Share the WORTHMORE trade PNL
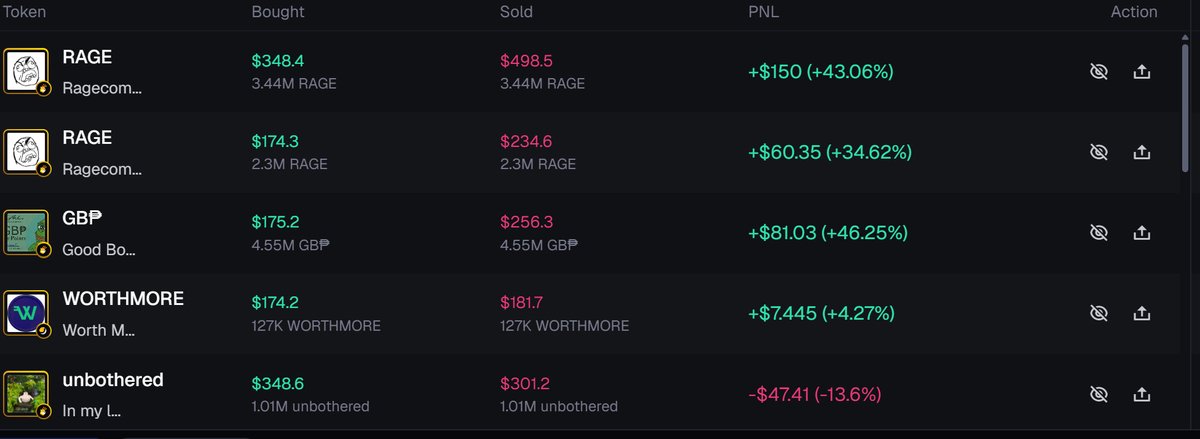The height and width of the screenshot is (439, 1200). click(x=1141, y=313)
